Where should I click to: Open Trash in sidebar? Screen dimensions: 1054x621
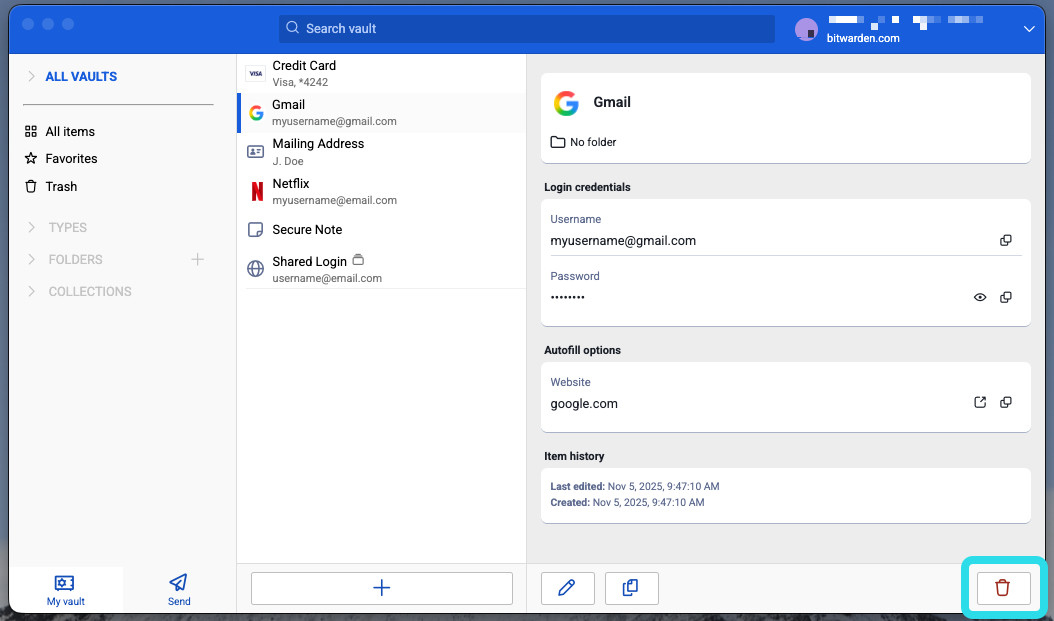pyautogui.click(x=61, y=187)
